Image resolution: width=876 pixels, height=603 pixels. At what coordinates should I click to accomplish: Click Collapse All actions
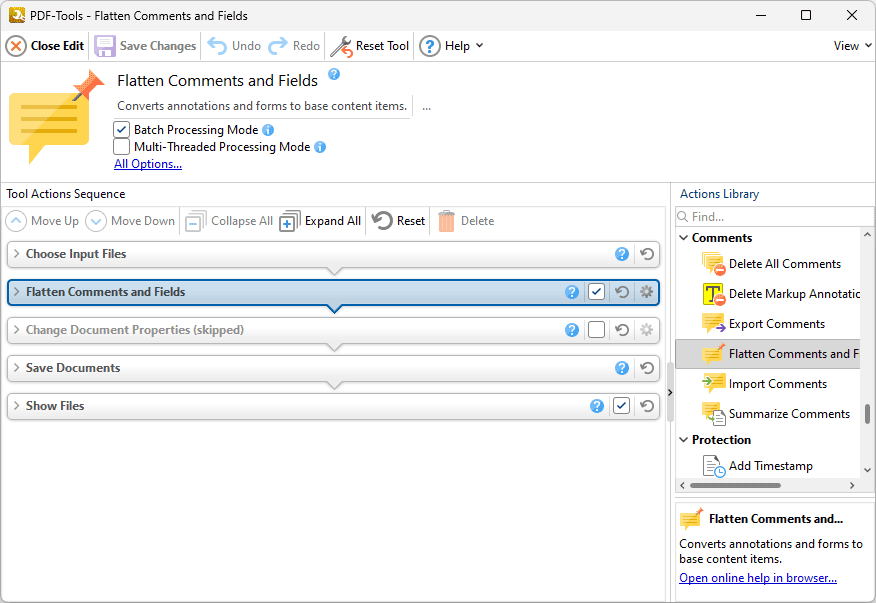click(x=229, y=221)
